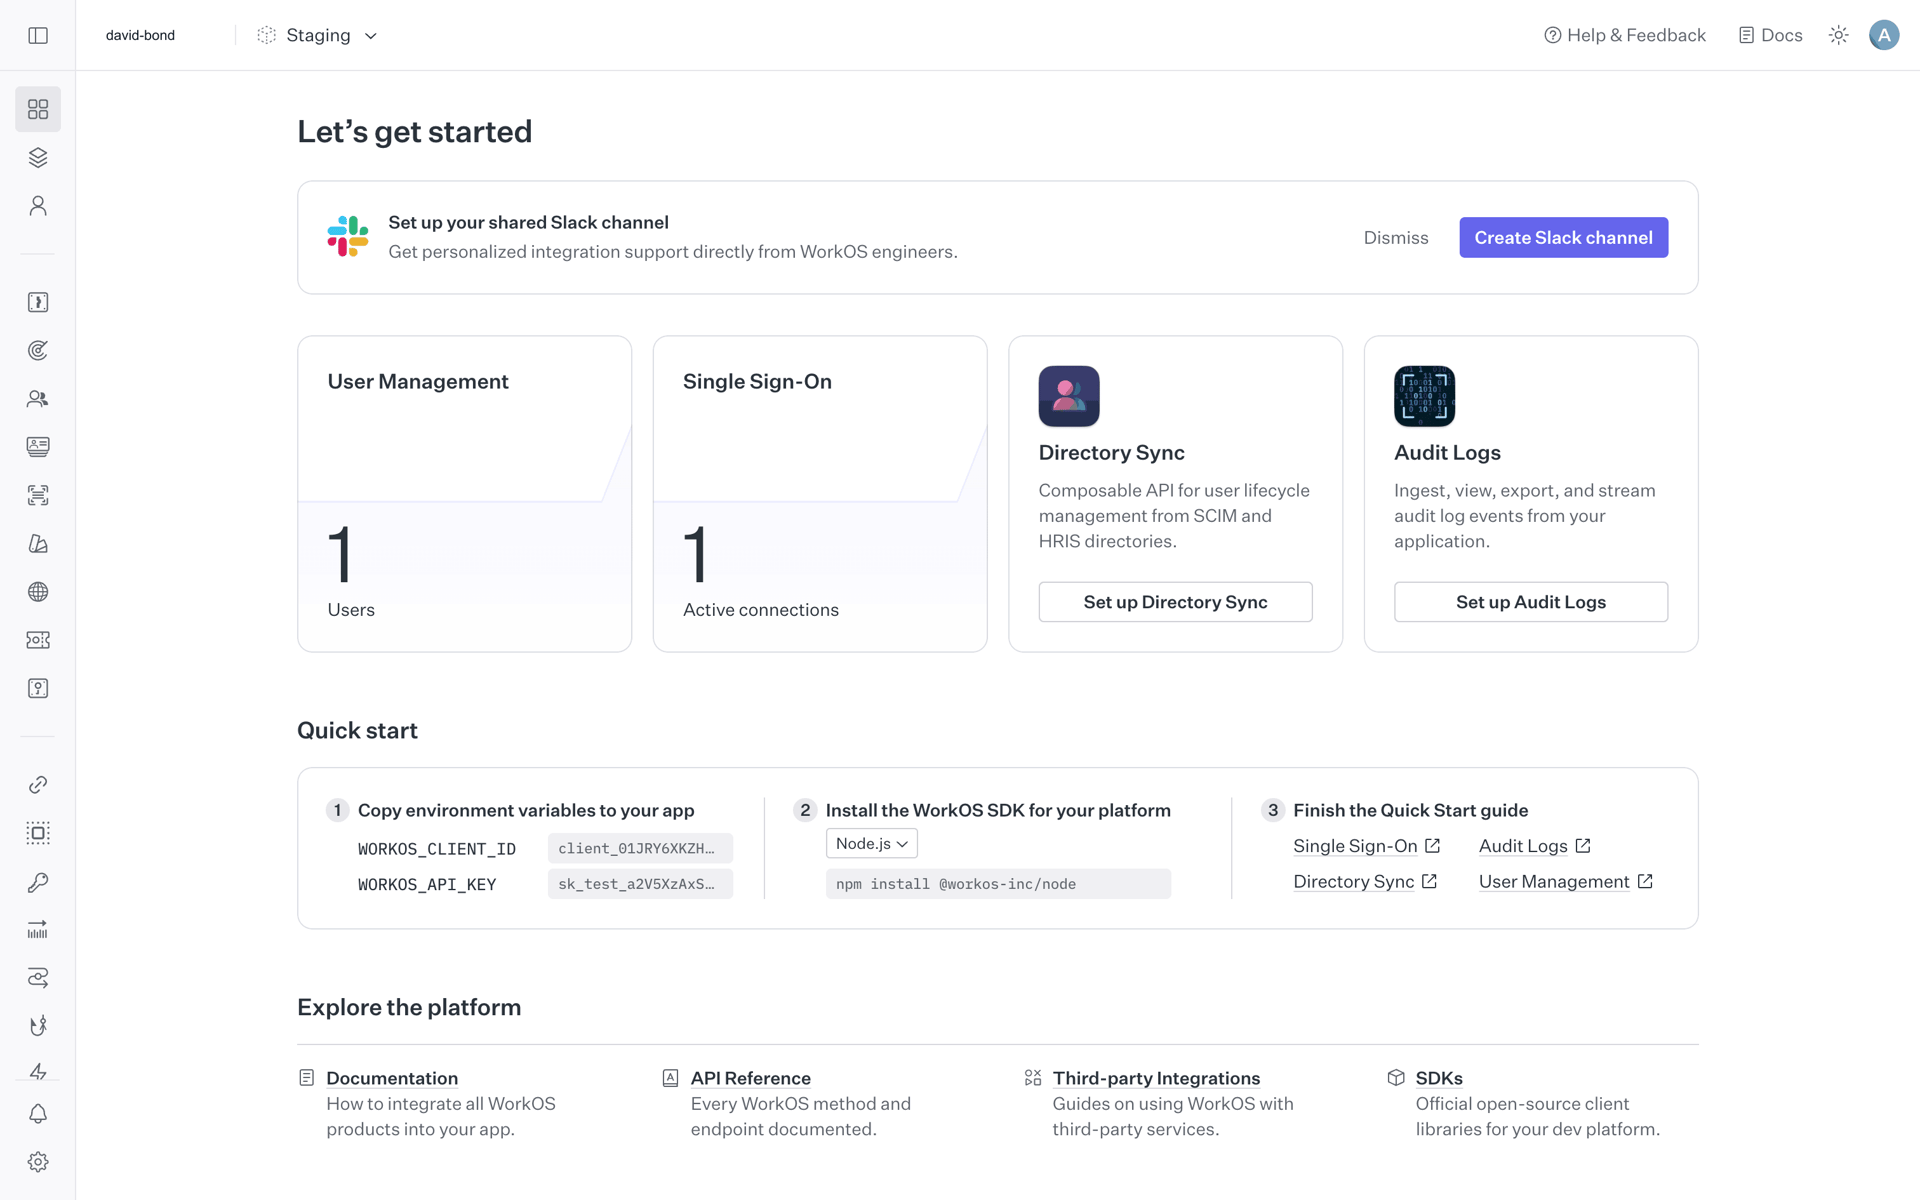The height and width of the screenshot is (1200, 1920).
Task: Open the Node.js SDK platform dropdown
Action: (x=871, y=843)
